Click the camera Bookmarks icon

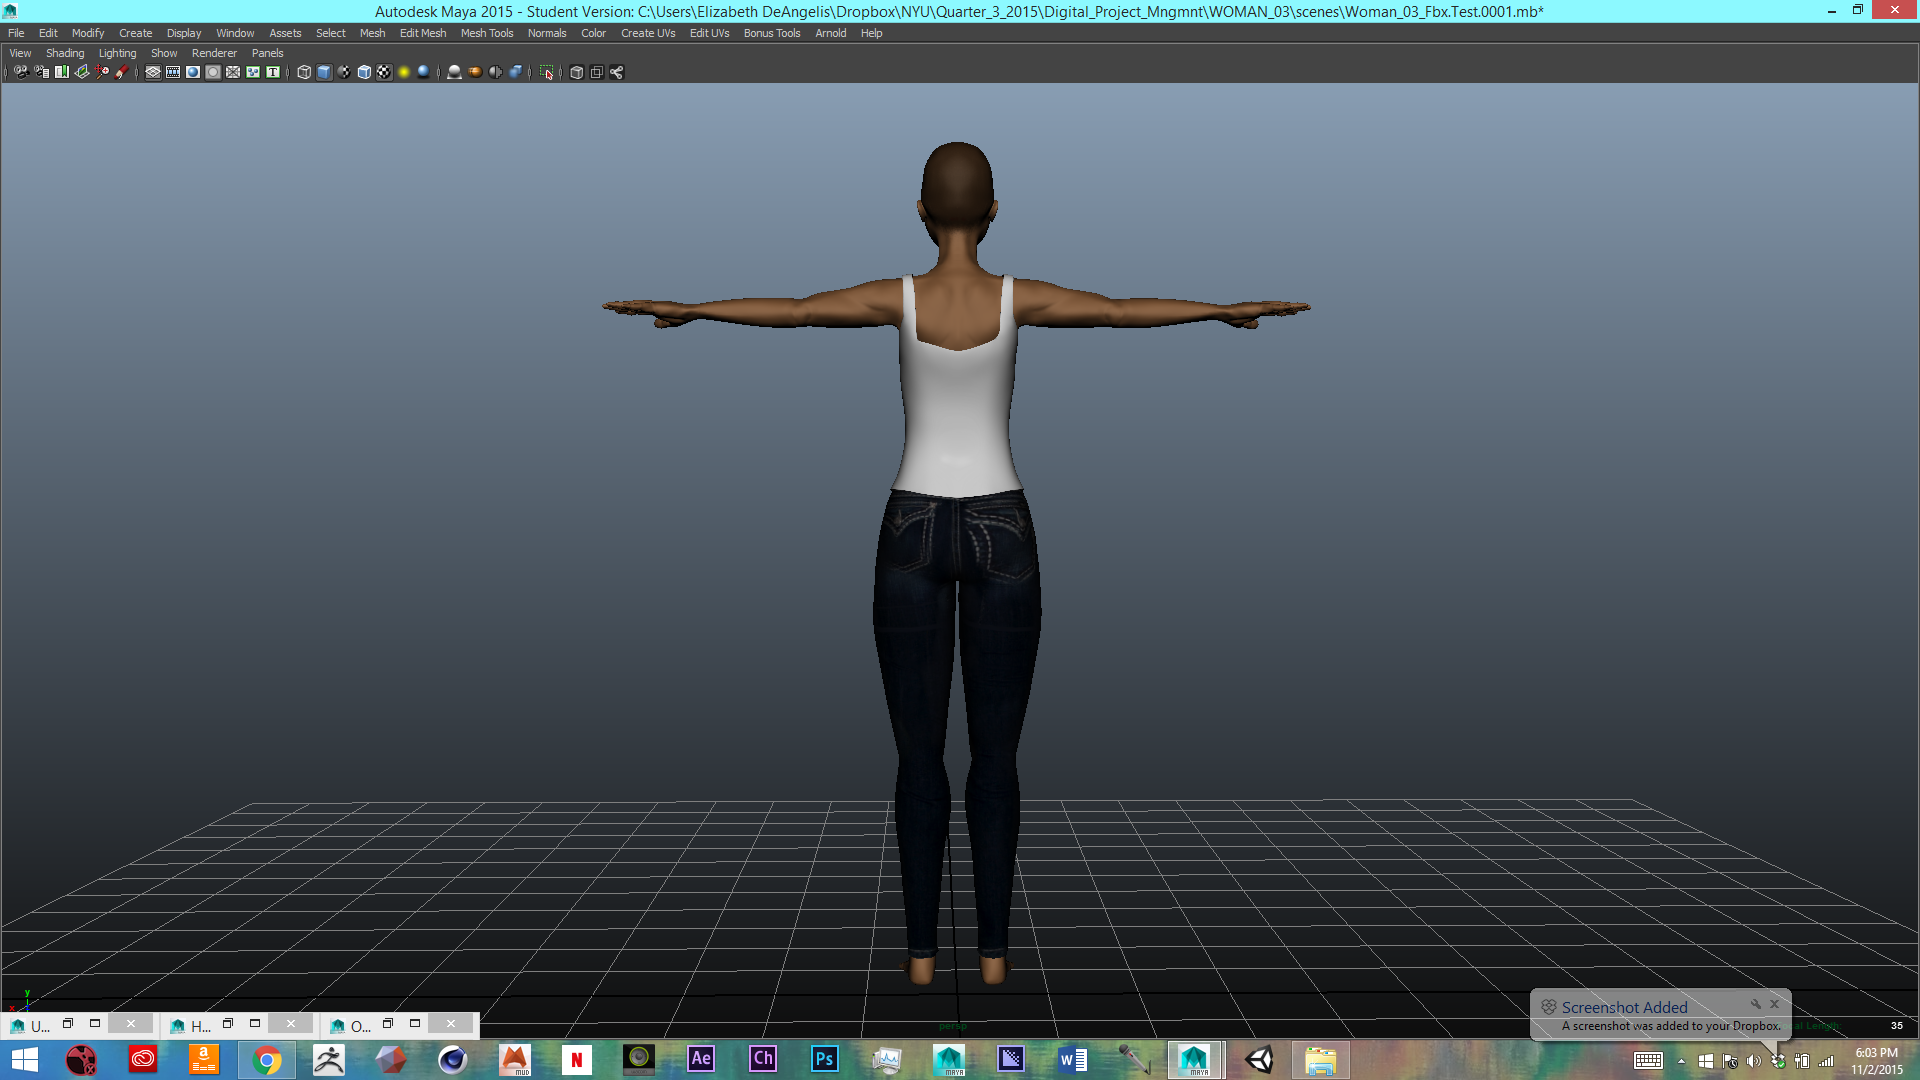coord(62,72)
